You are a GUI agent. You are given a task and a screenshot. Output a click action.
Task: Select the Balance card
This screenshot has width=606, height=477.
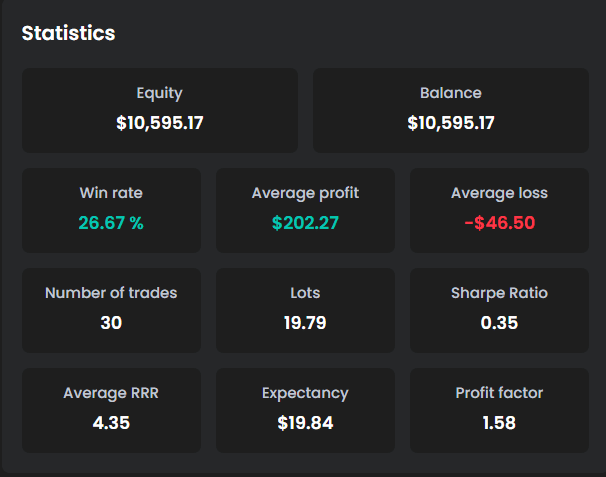pyautogui.click(x=451, y=111)
